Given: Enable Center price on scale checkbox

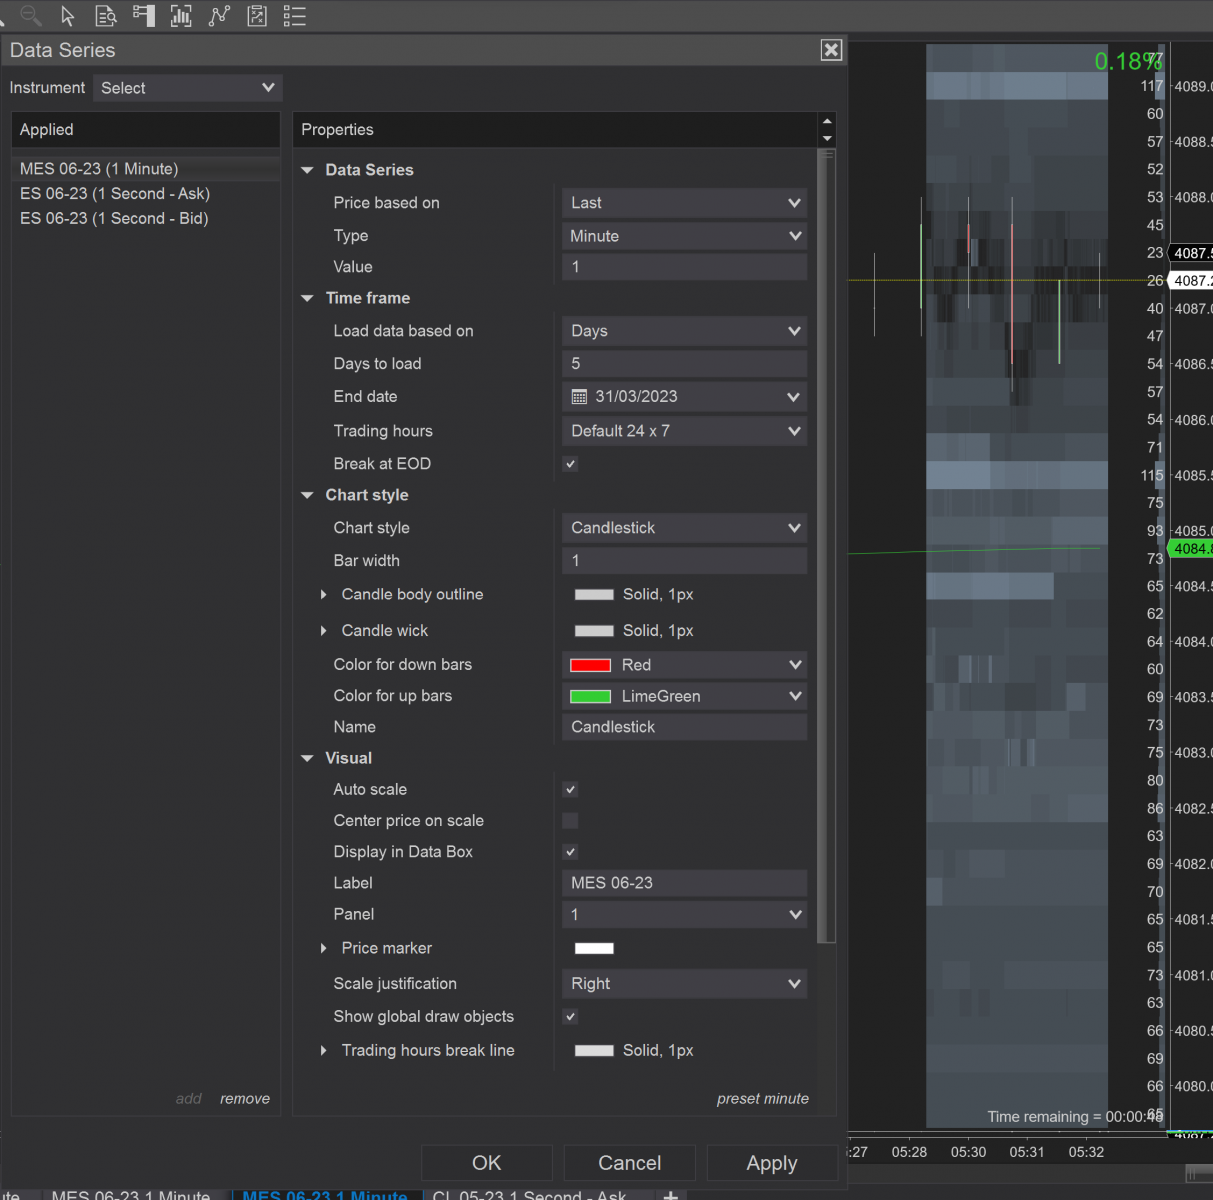Looking at the screenshot, I should 570,821.
